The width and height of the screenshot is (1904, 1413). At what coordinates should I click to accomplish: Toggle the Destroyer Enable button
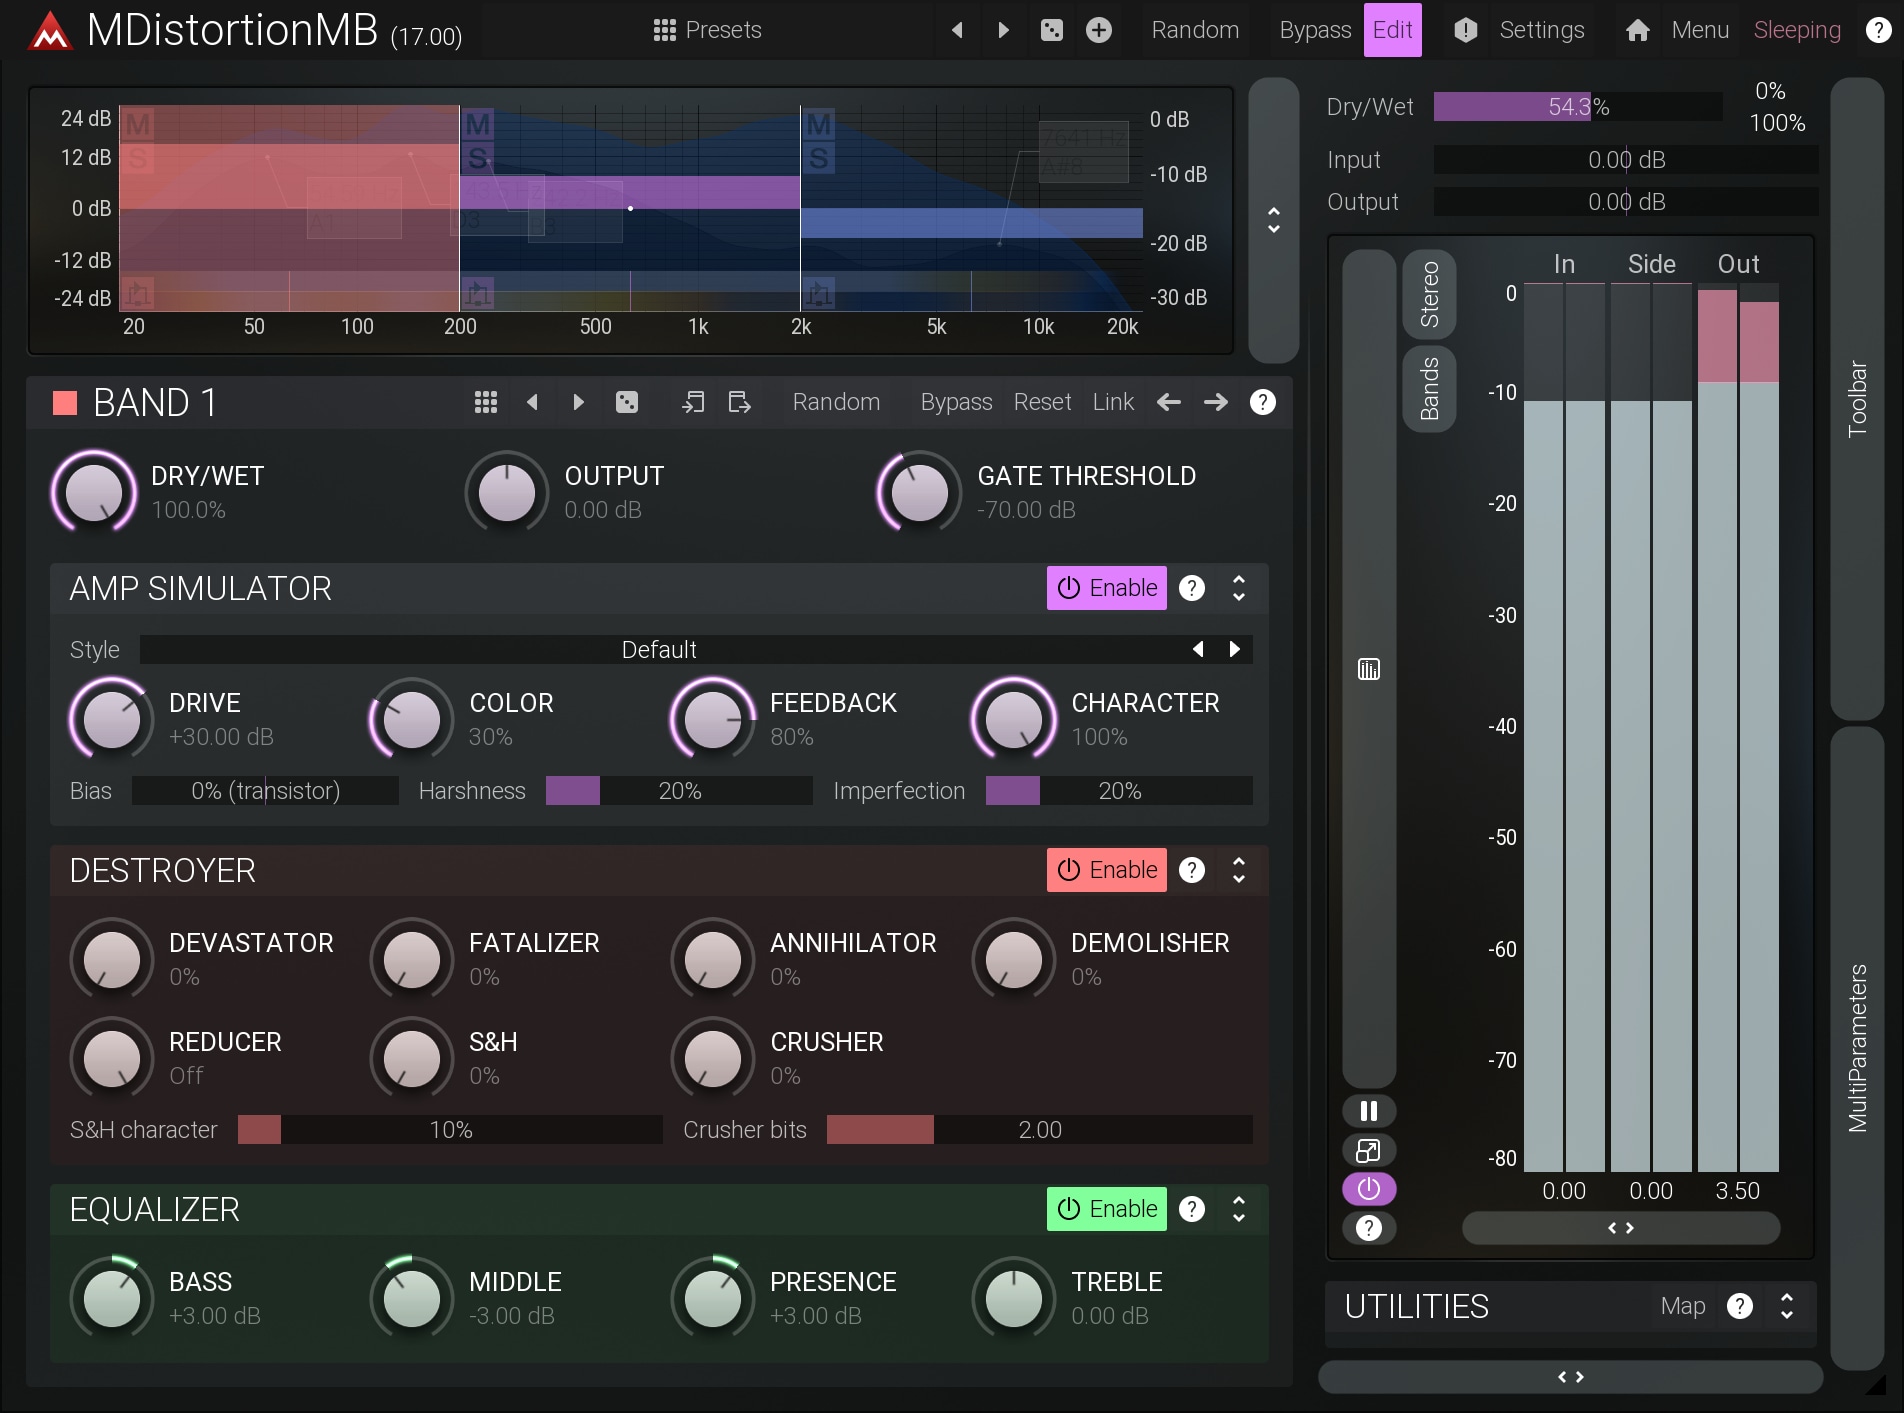click(x=1106, y=870)
